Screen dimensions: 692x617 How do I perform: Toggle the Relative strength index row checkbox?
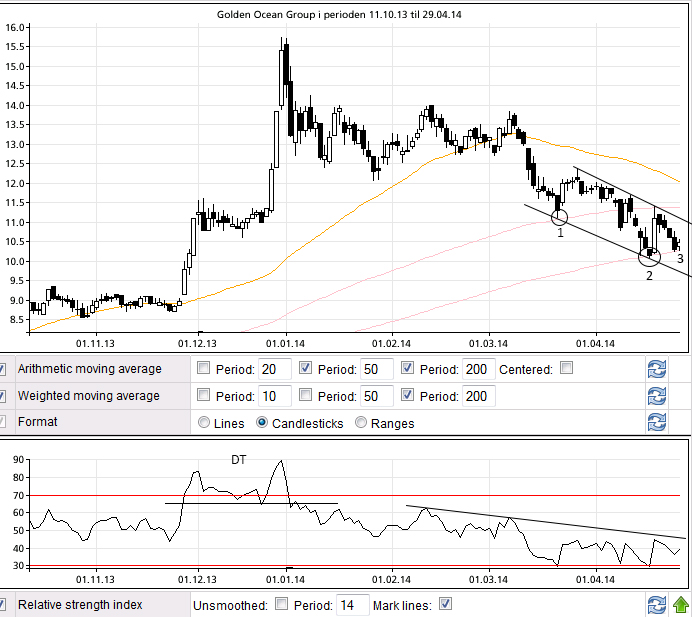(4, 604)
